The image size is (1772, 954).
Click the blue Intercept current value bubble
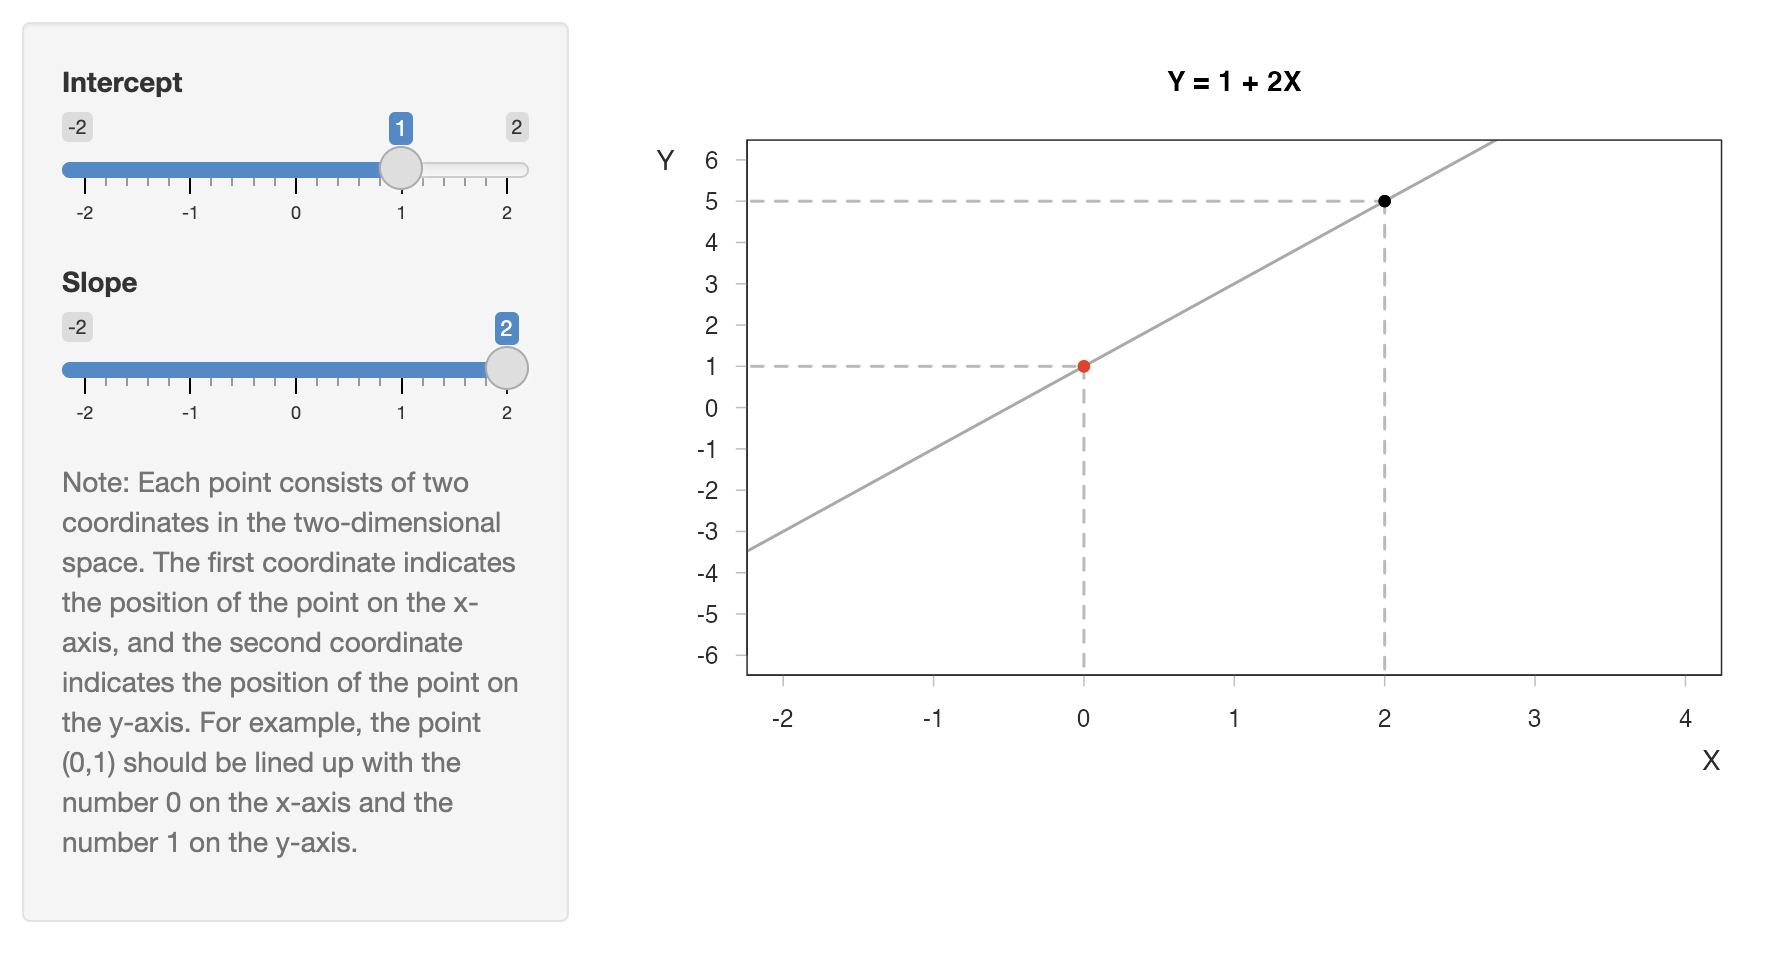point(400,128)
